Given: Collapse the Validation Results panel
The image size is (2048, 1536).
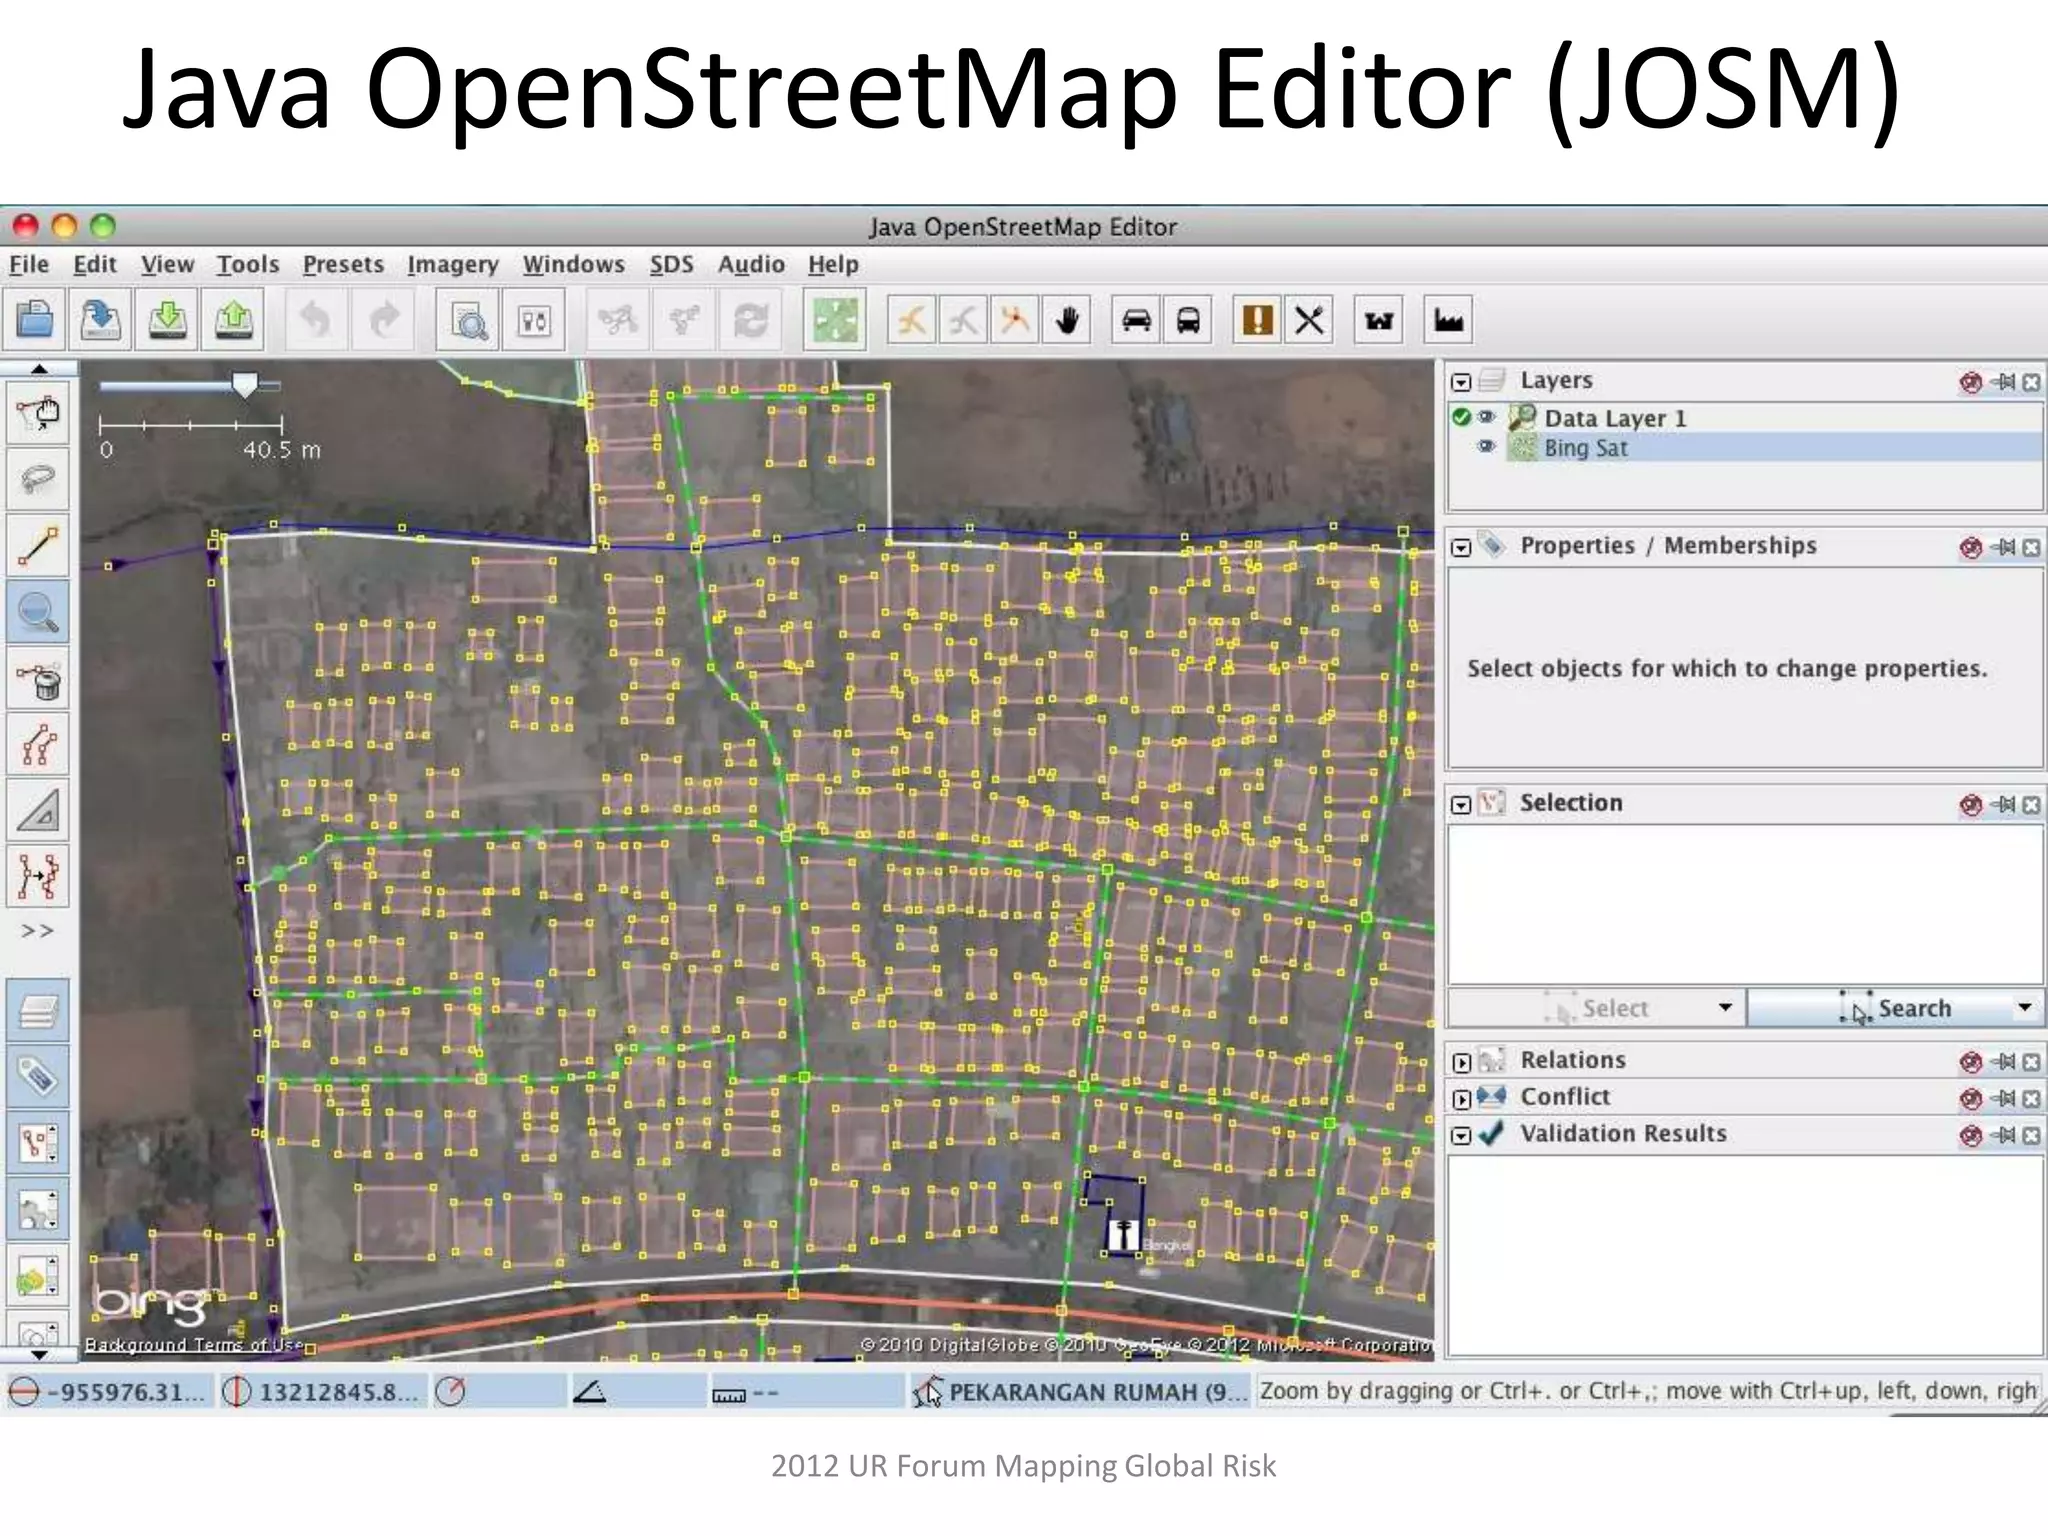Looking at the screenshot, I should point(1461,1136).
